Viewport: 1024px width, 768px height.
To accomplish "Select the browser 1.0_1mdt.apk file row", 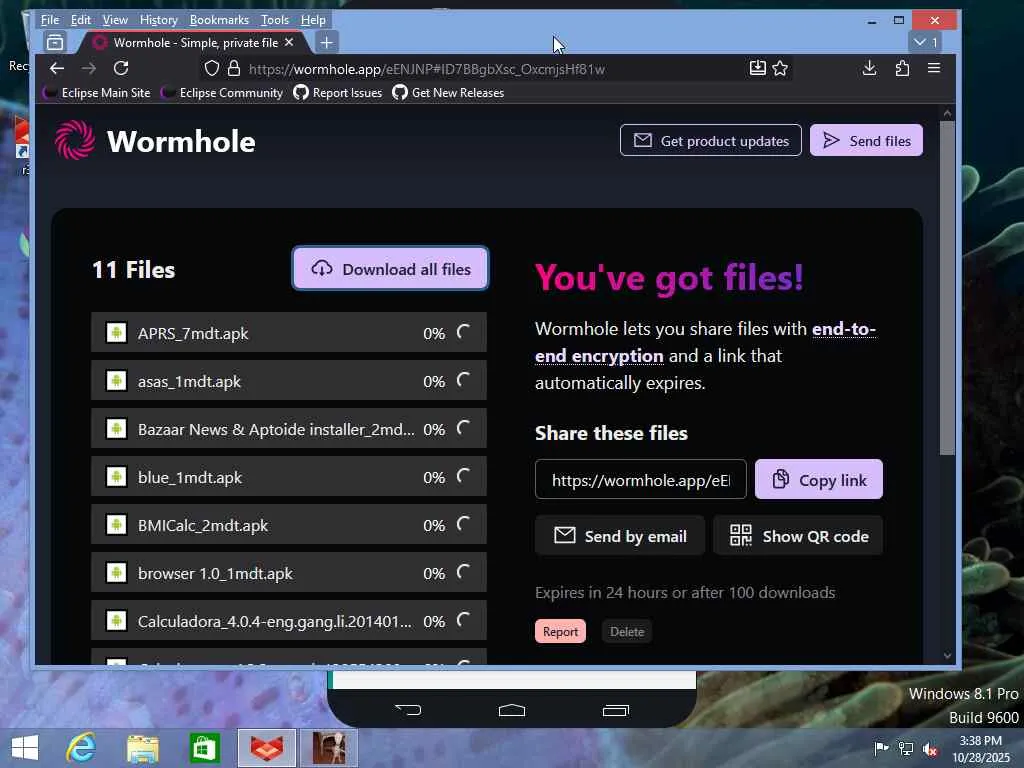I will pos(289,573).
